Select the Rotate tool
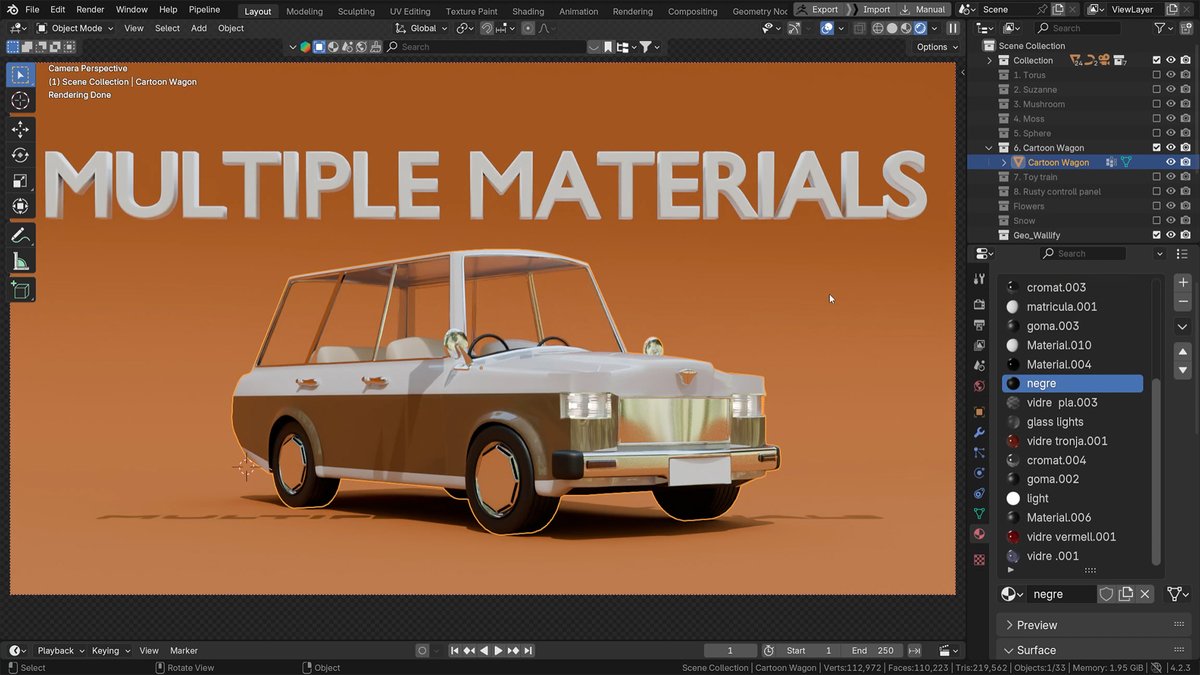The width and height of the screenshot is (1200, 675). click(x=20, y=155)
